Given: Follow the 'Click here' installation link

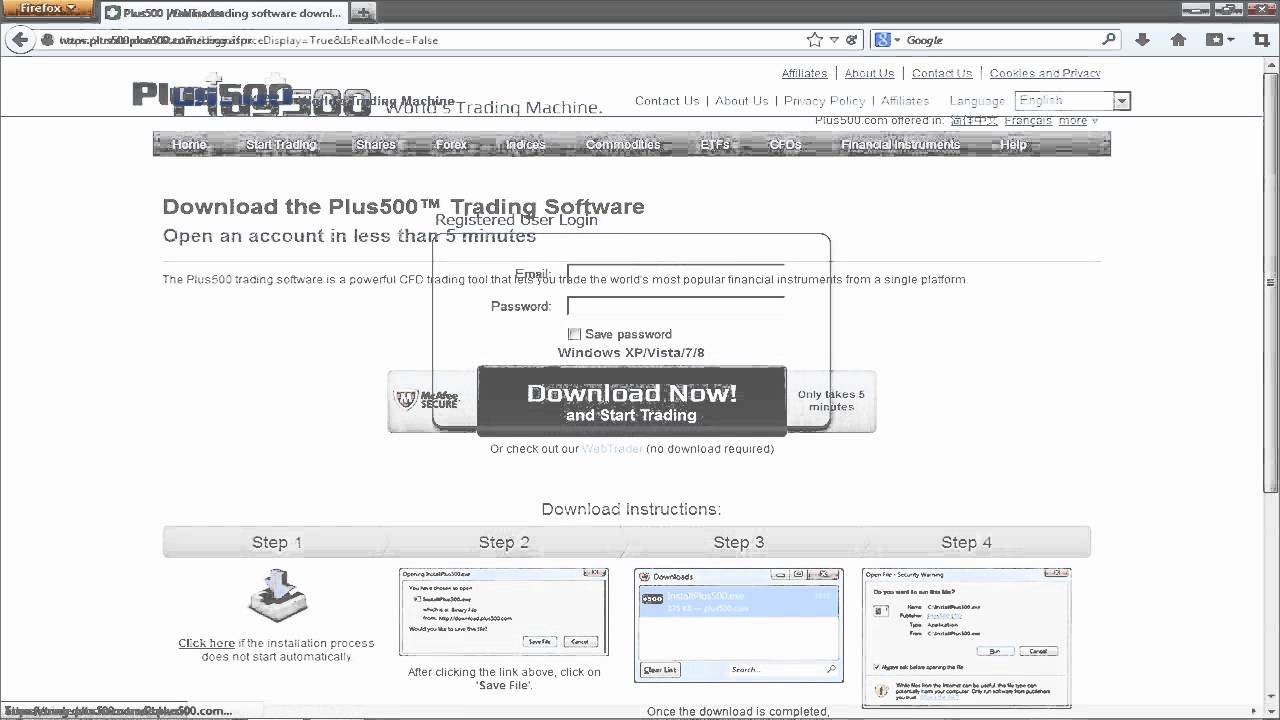Looking at the screenshot, I should (207, 643).
